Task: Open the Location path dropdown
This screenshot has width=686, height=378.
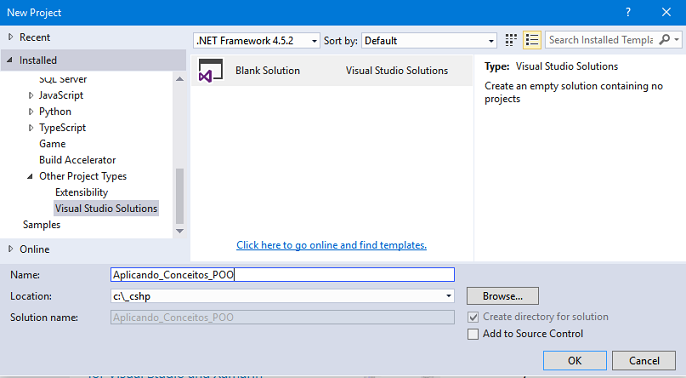Action: pyautogui.click(x=448, y=296)
